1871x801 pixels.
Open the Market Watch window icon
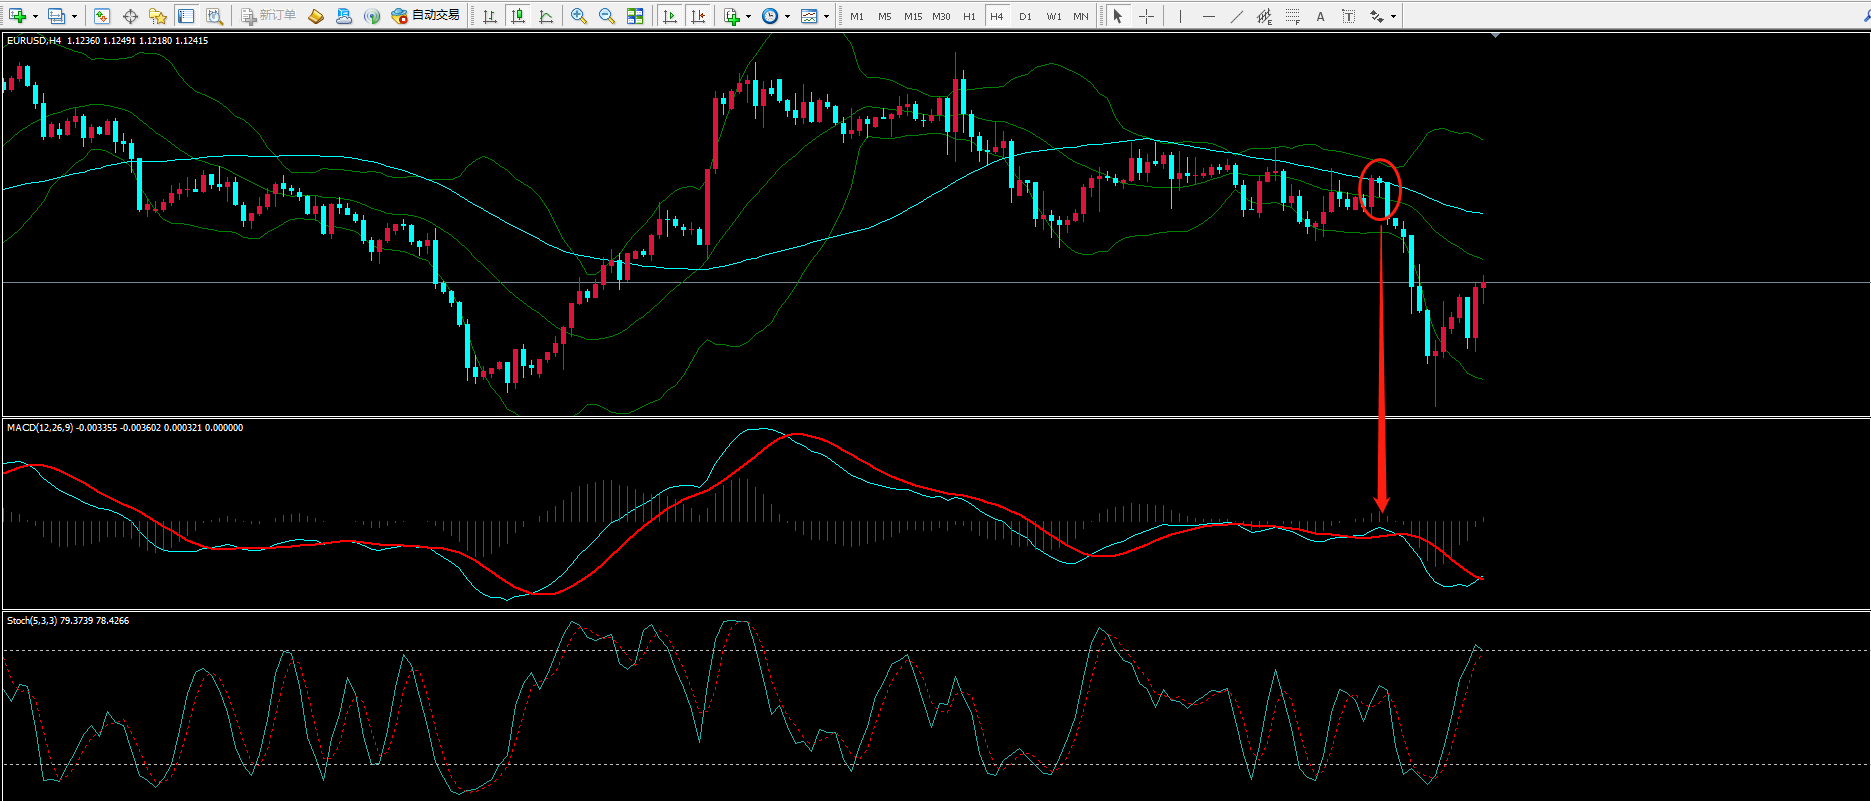(x=102, y=16)
